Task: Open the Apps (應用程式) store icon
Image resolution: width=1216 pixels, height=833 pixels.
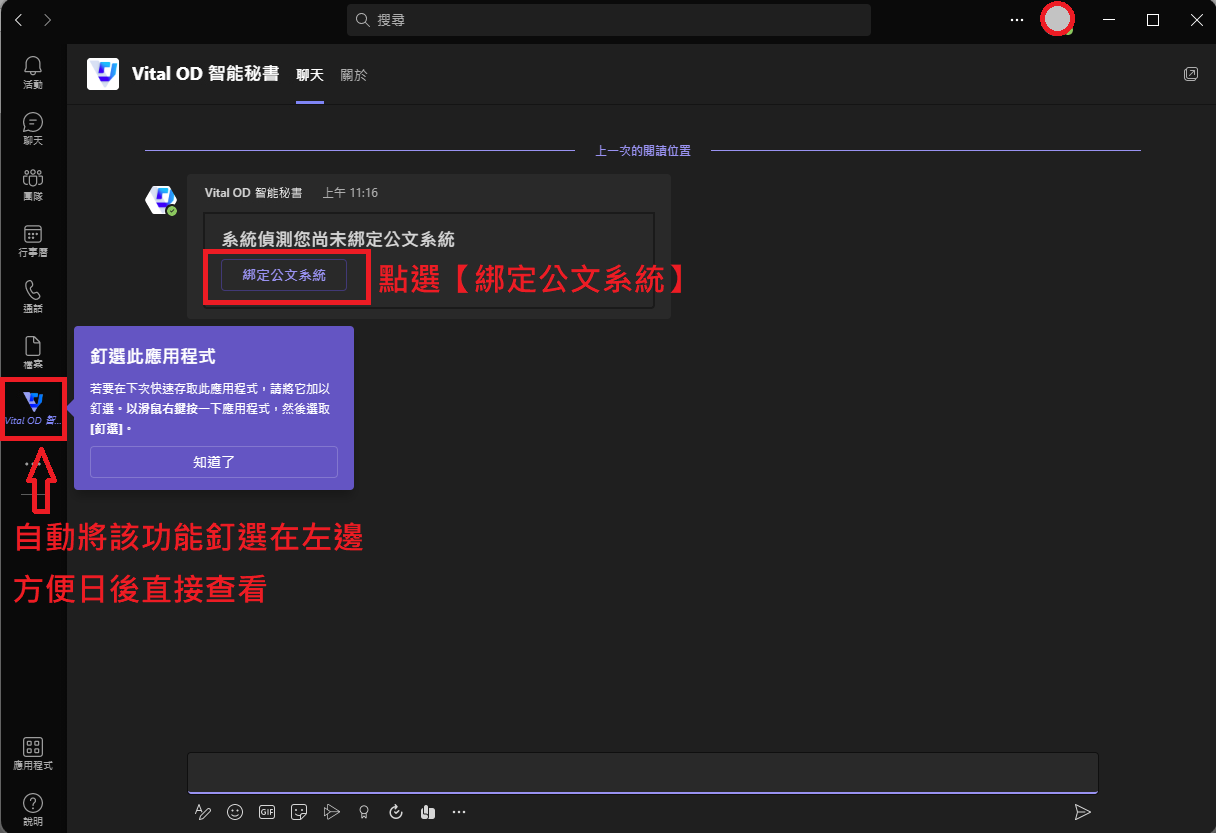Action: click(x=33, y=753)
